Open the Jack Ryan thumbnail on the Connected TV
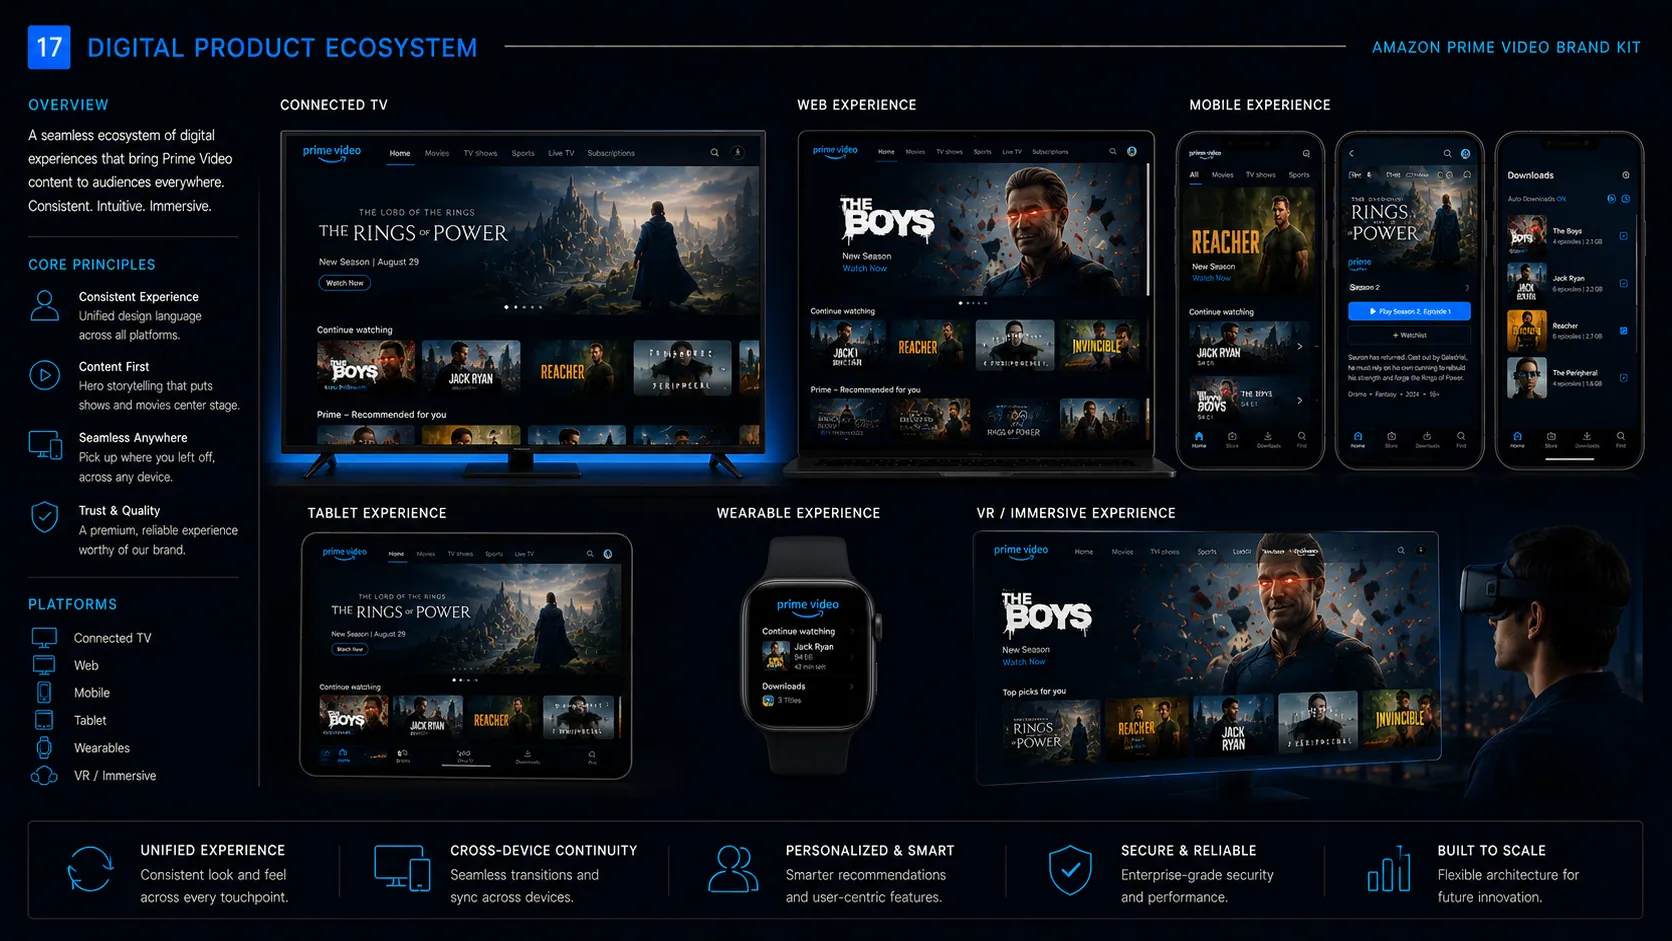 pyautogui.click(x=471, y=367)
